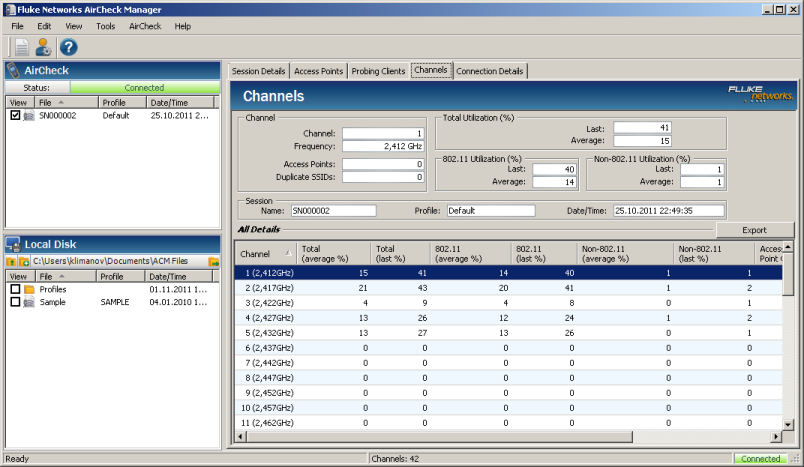
Task: Click the Export button
Action: pyautogui.click(x=754, y=230)
